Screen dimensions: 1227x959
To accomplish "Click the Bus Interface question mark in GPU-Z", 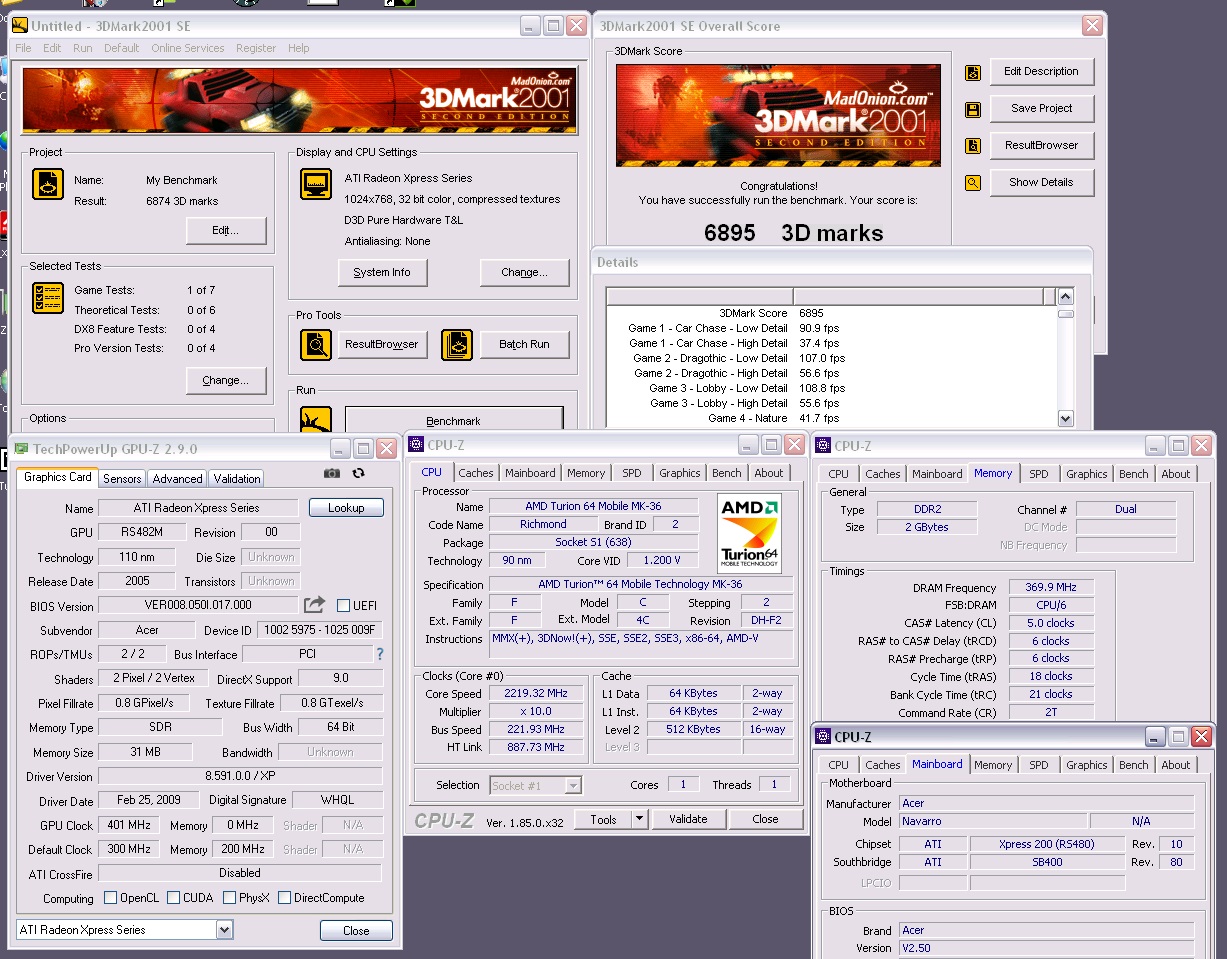I will [x=379, y=654].
